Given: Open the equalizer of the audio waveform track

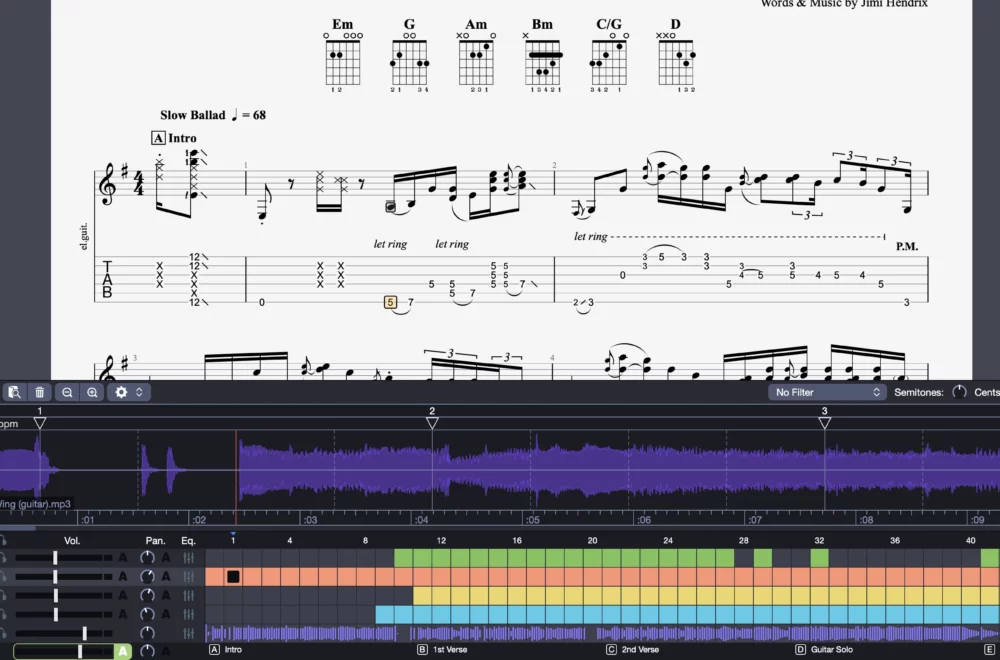Looking at the screenshot, I should click(x=188, y=633).
